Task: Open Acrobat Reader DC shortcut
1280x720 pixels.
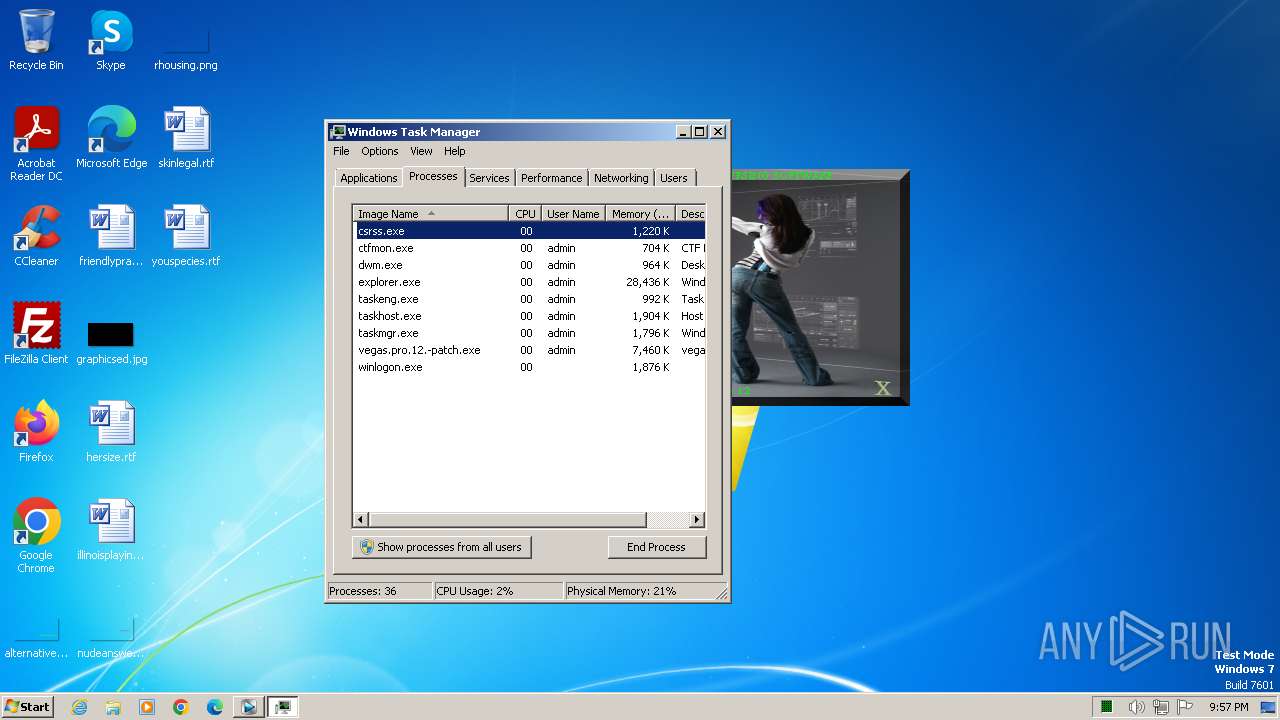Action: 36,143
